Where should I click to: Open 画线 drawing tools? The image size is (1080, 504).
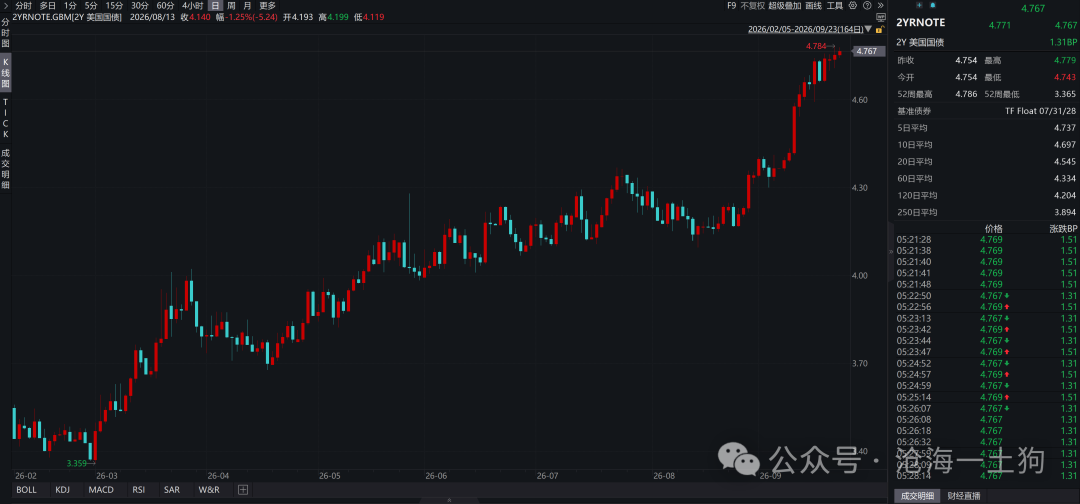(x=813, y=6)
